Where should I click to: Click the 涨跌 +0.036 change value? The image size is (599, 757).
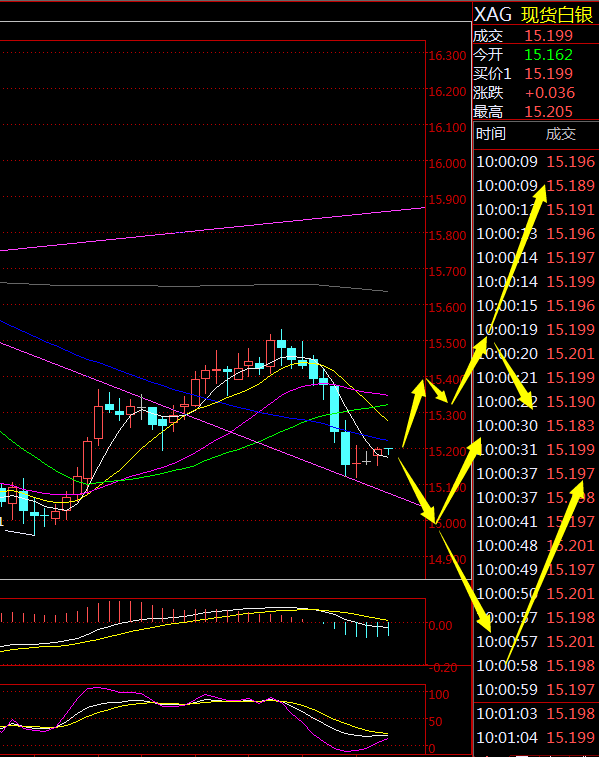tap(550, 93)
